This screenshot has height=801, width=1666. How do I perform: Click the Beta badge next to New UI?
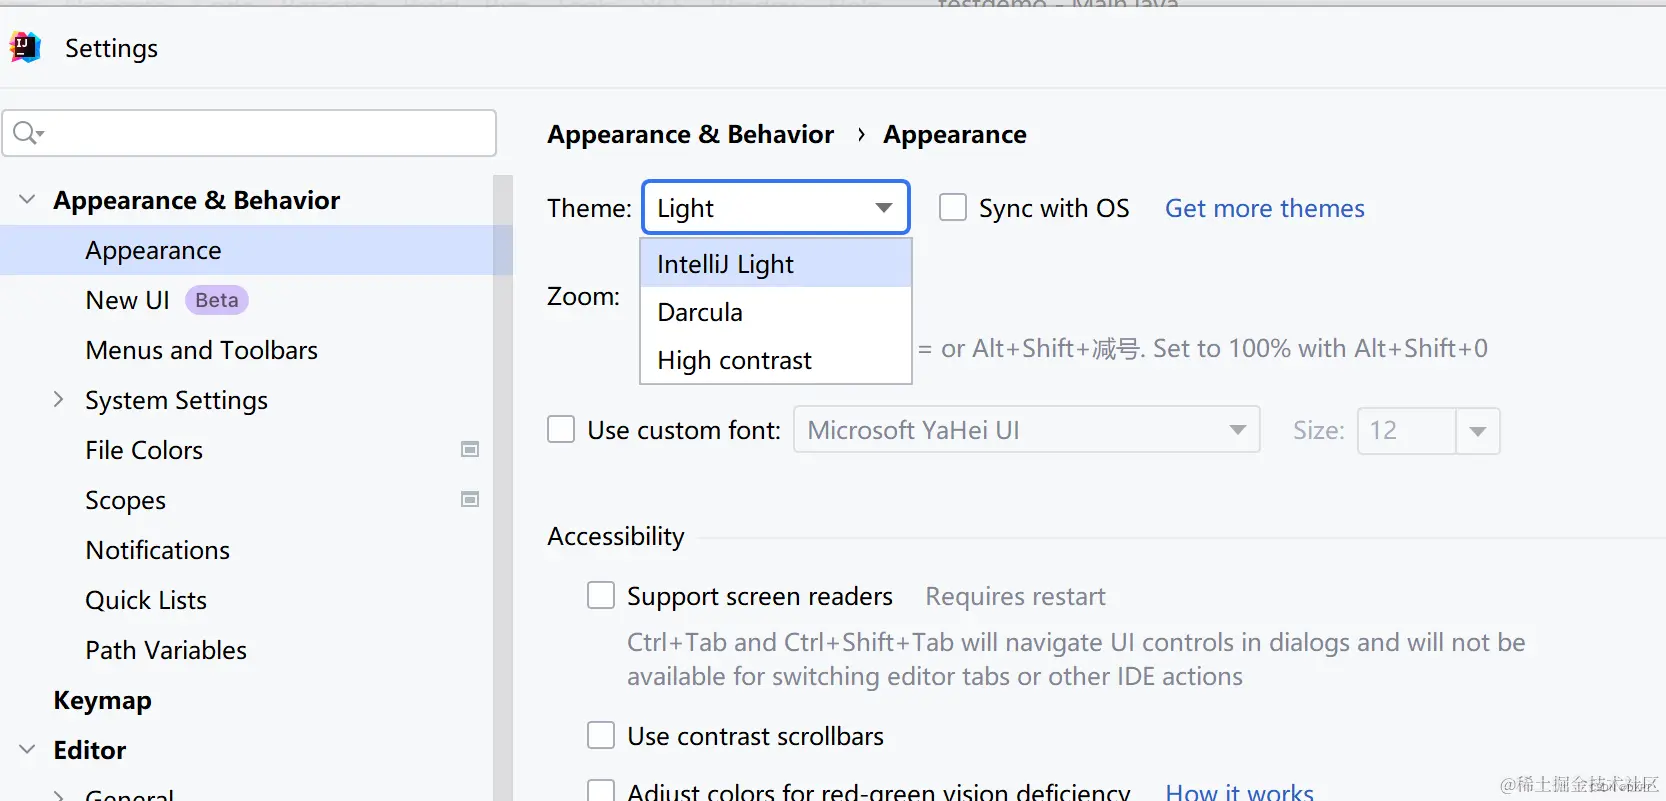coord(216,300)
